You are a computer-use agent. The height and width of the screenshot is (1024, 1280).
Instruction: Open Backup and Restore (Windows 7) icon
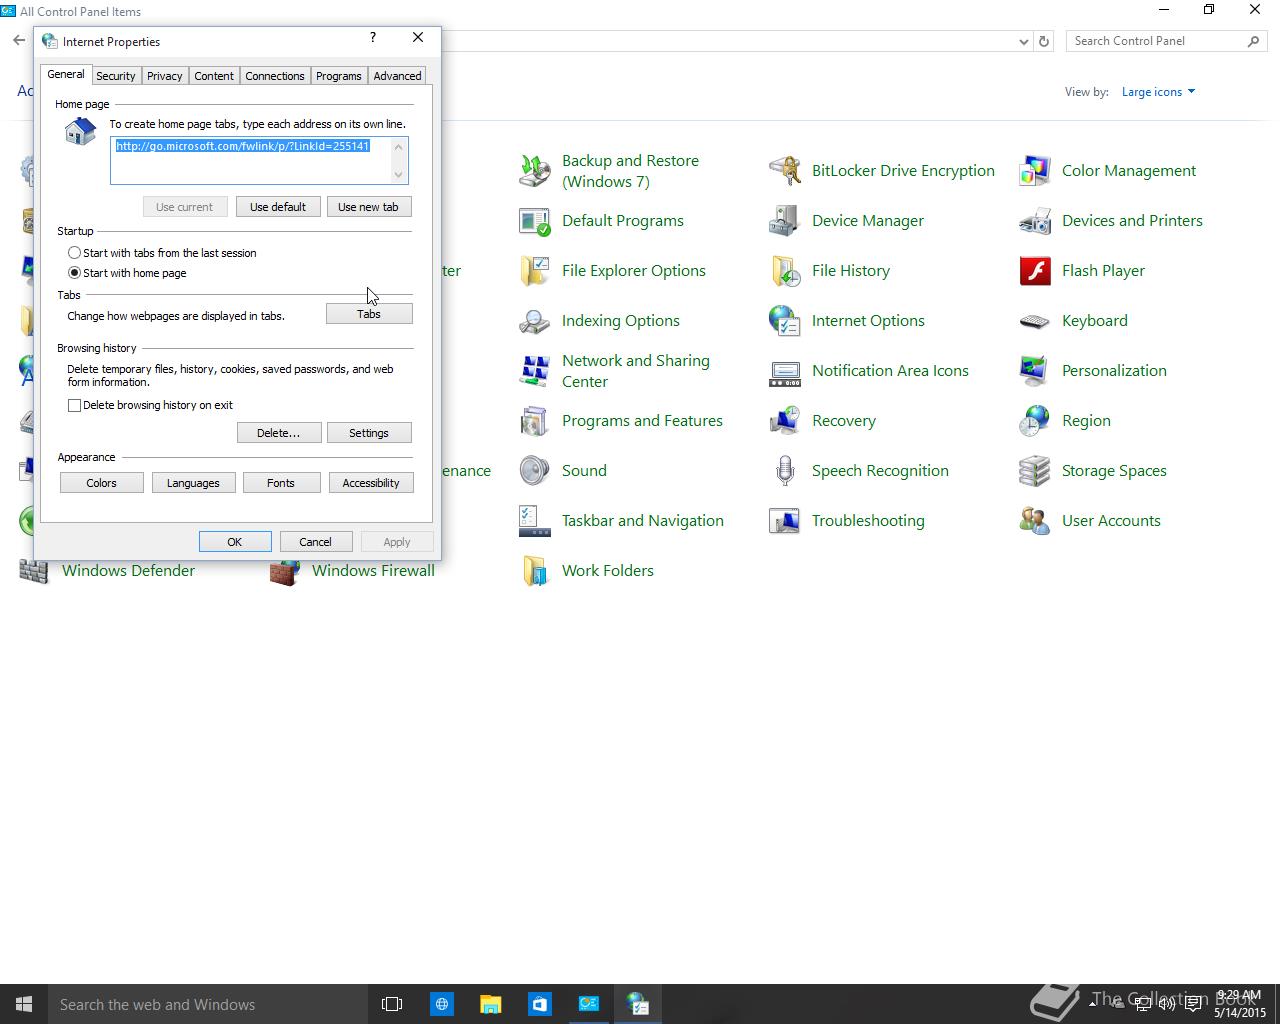535,171
